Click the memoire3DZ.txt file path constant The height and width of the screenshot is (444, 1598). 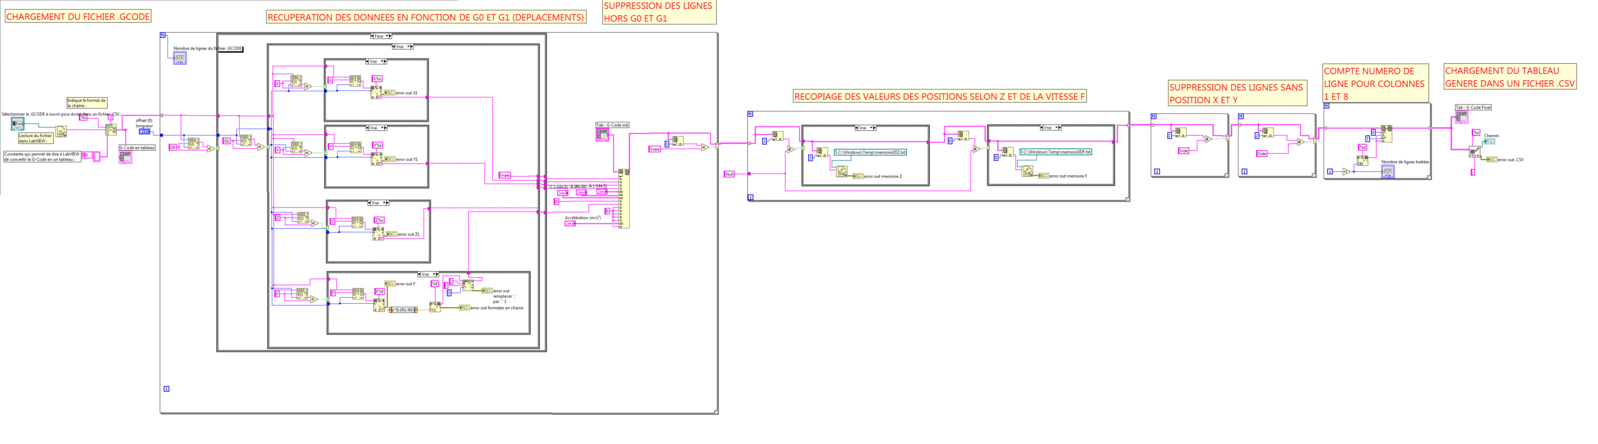click(870, 152)
